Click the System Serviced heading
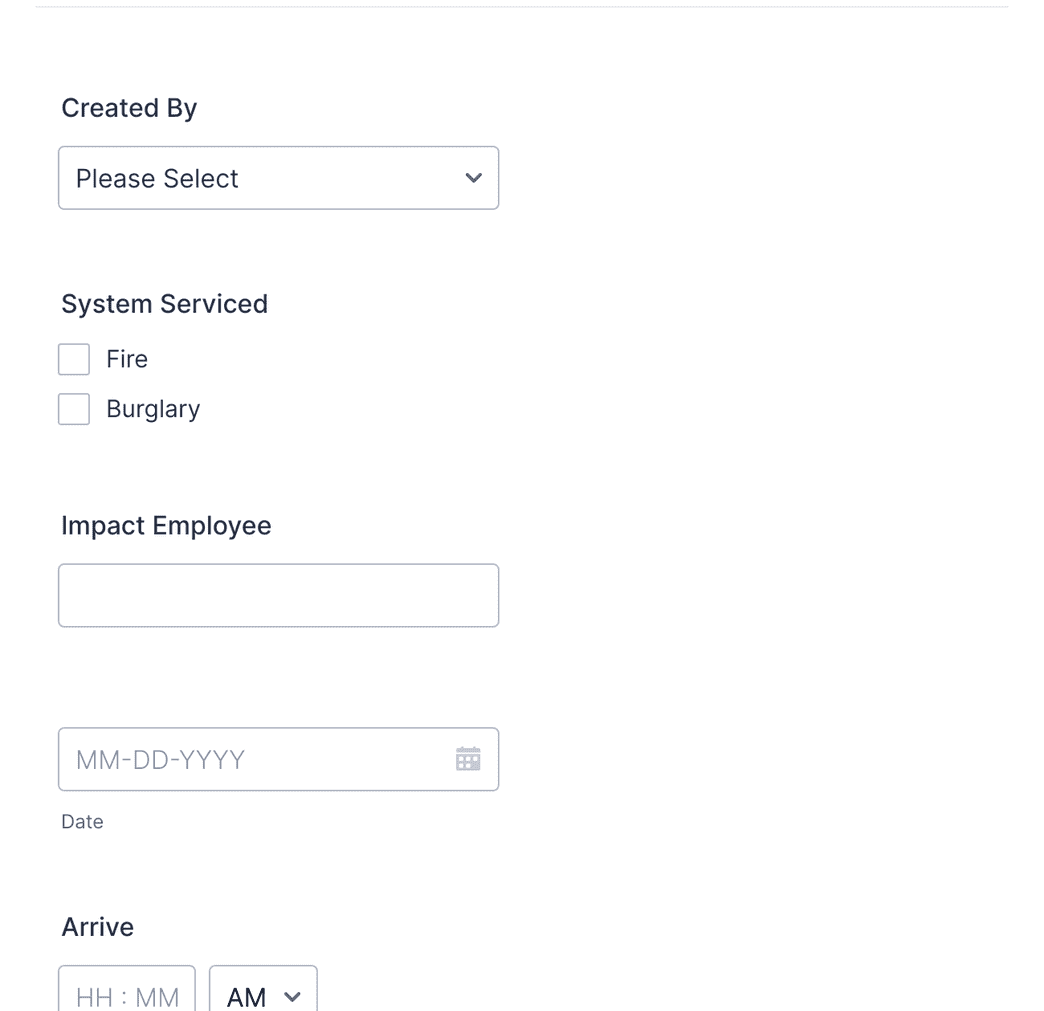The height and width of the screenshot is (1011, 1044). tap(164, 304)
